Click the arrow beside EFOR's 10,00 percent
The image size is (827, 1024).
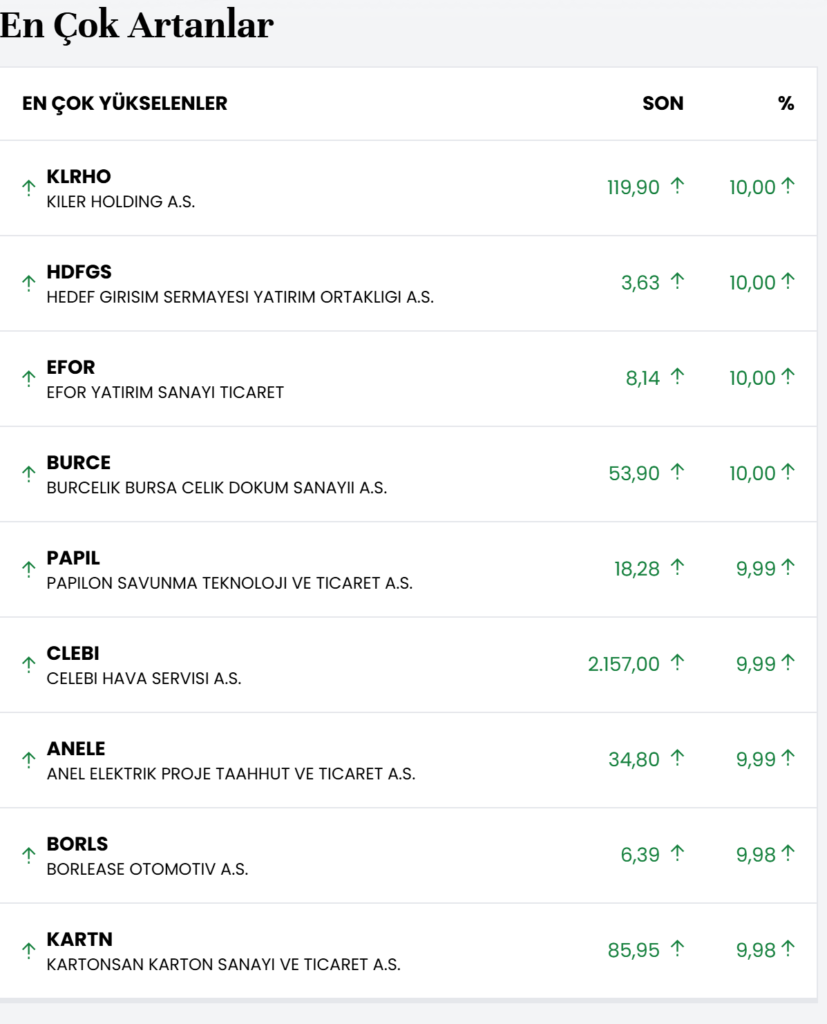pos(788,376)
